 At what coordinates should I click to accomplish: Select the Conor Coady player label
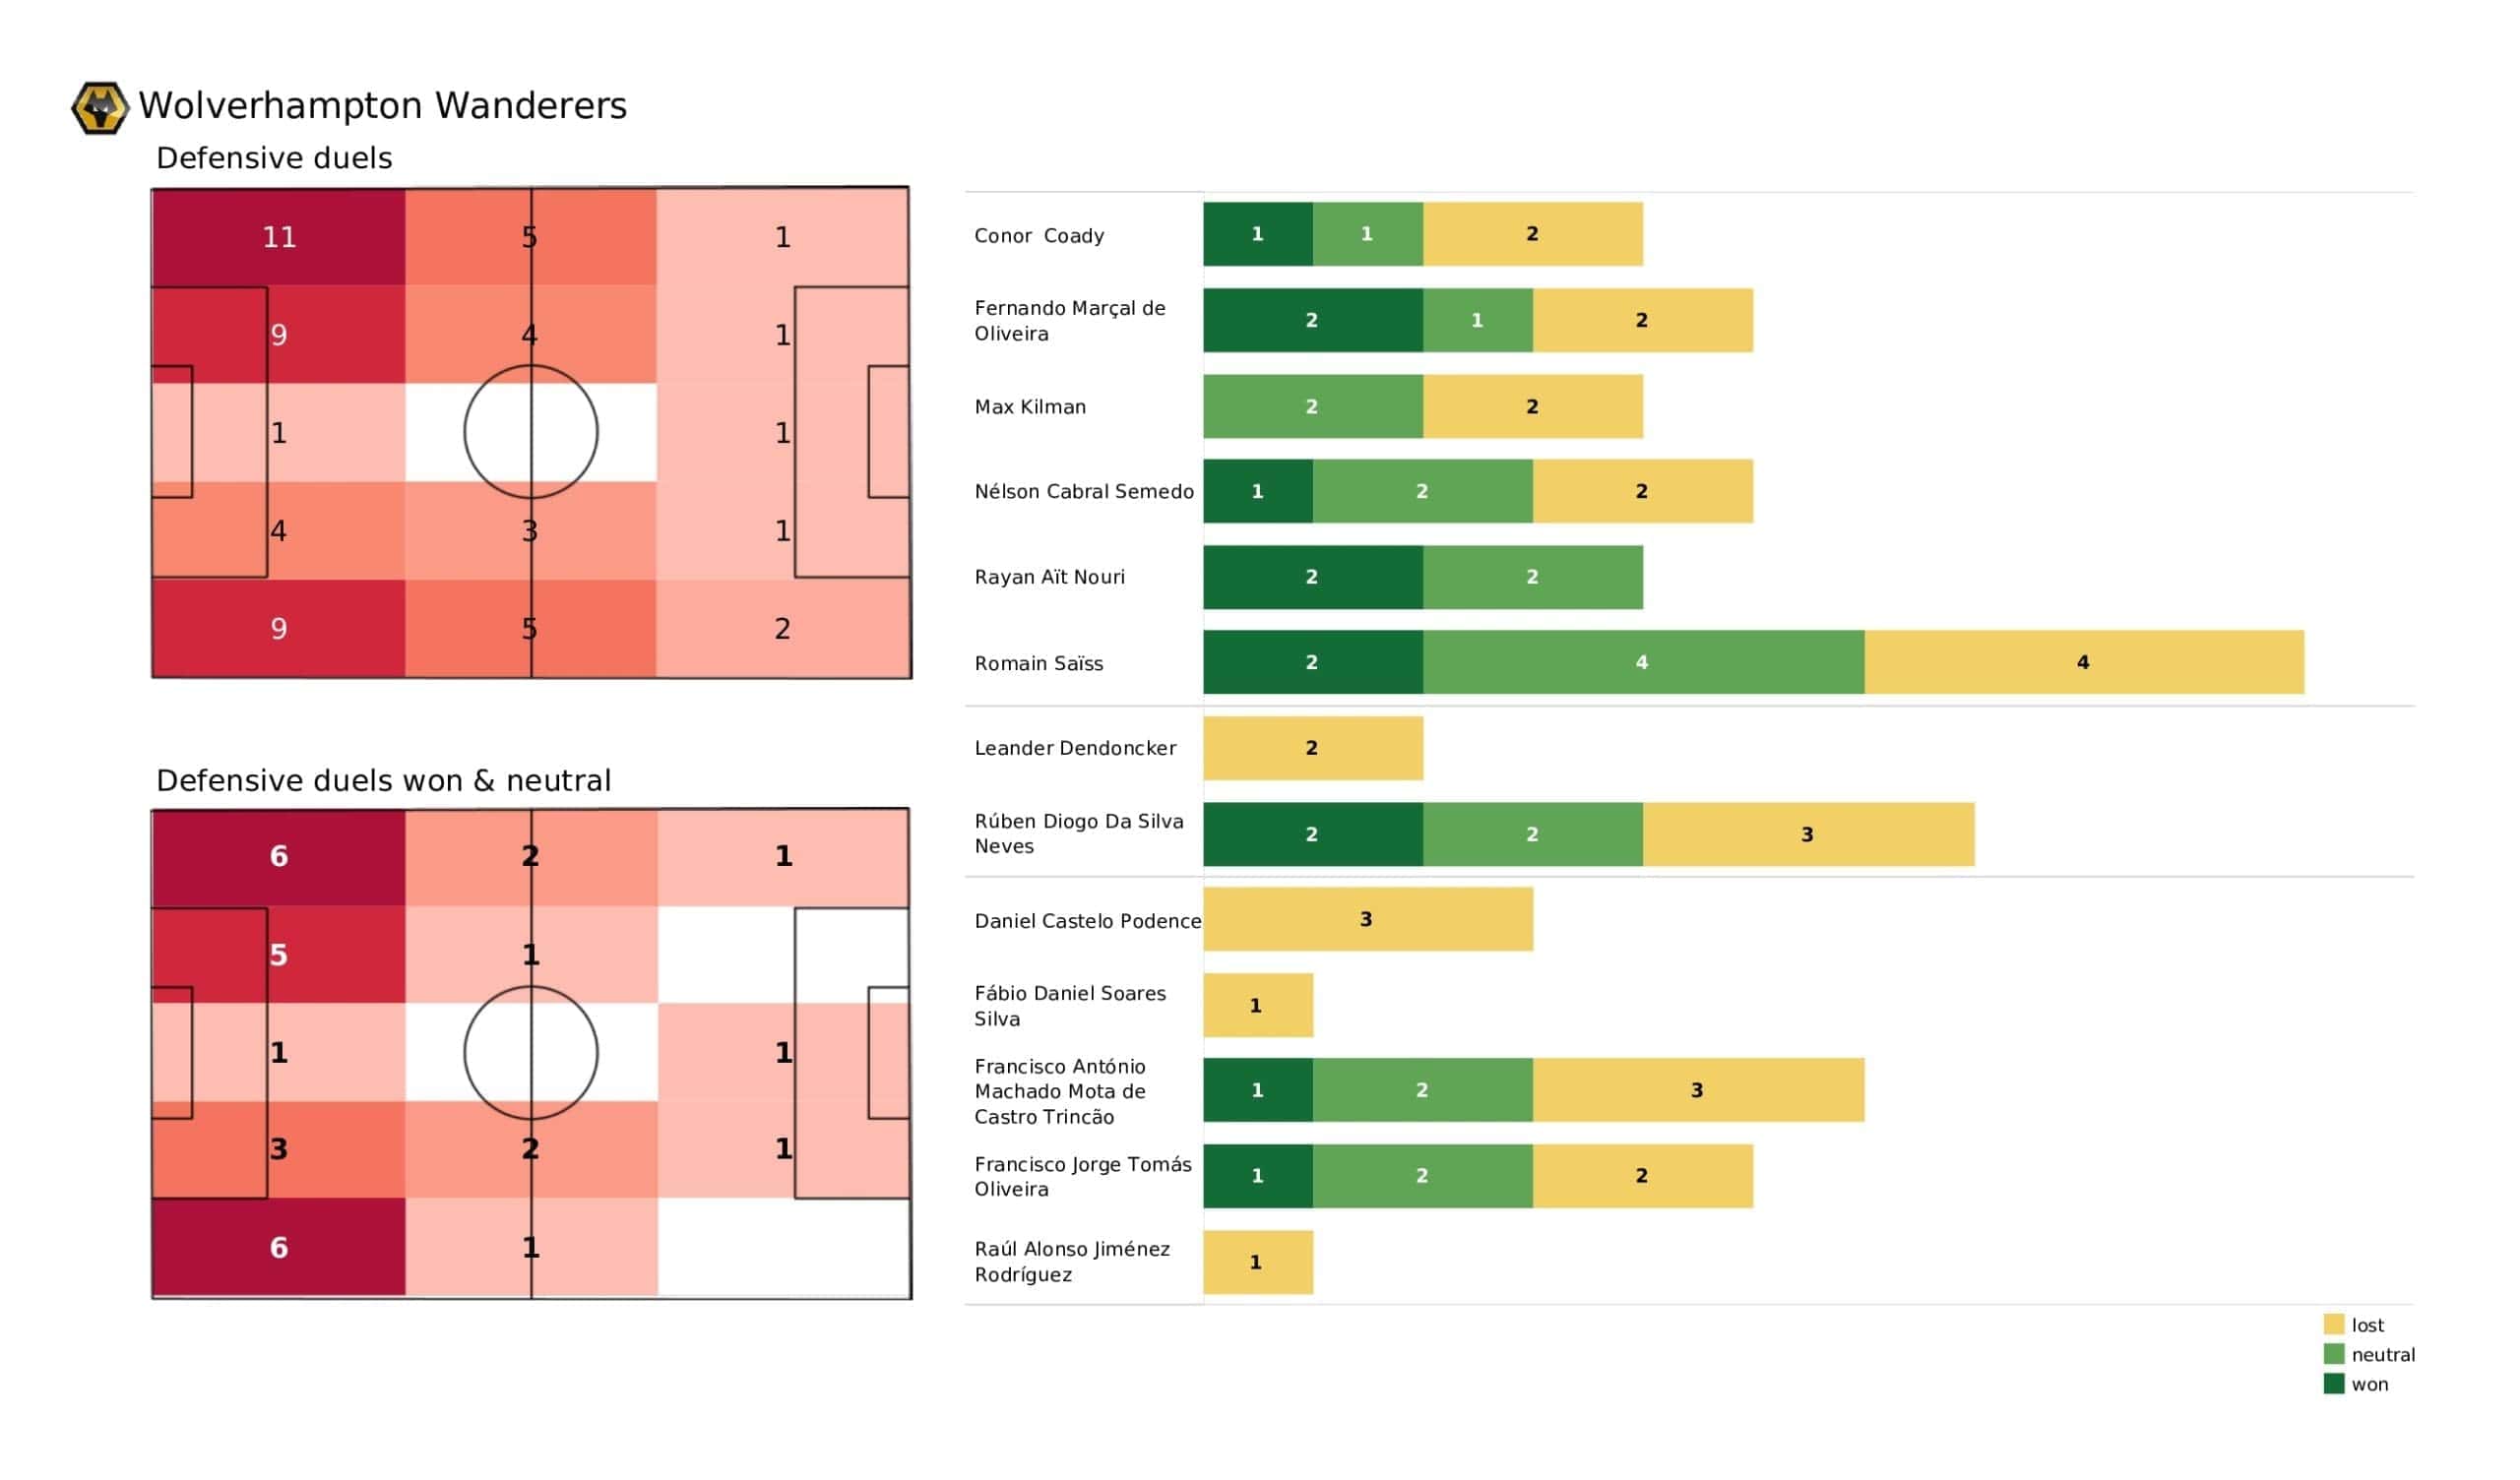[1040, 236]
